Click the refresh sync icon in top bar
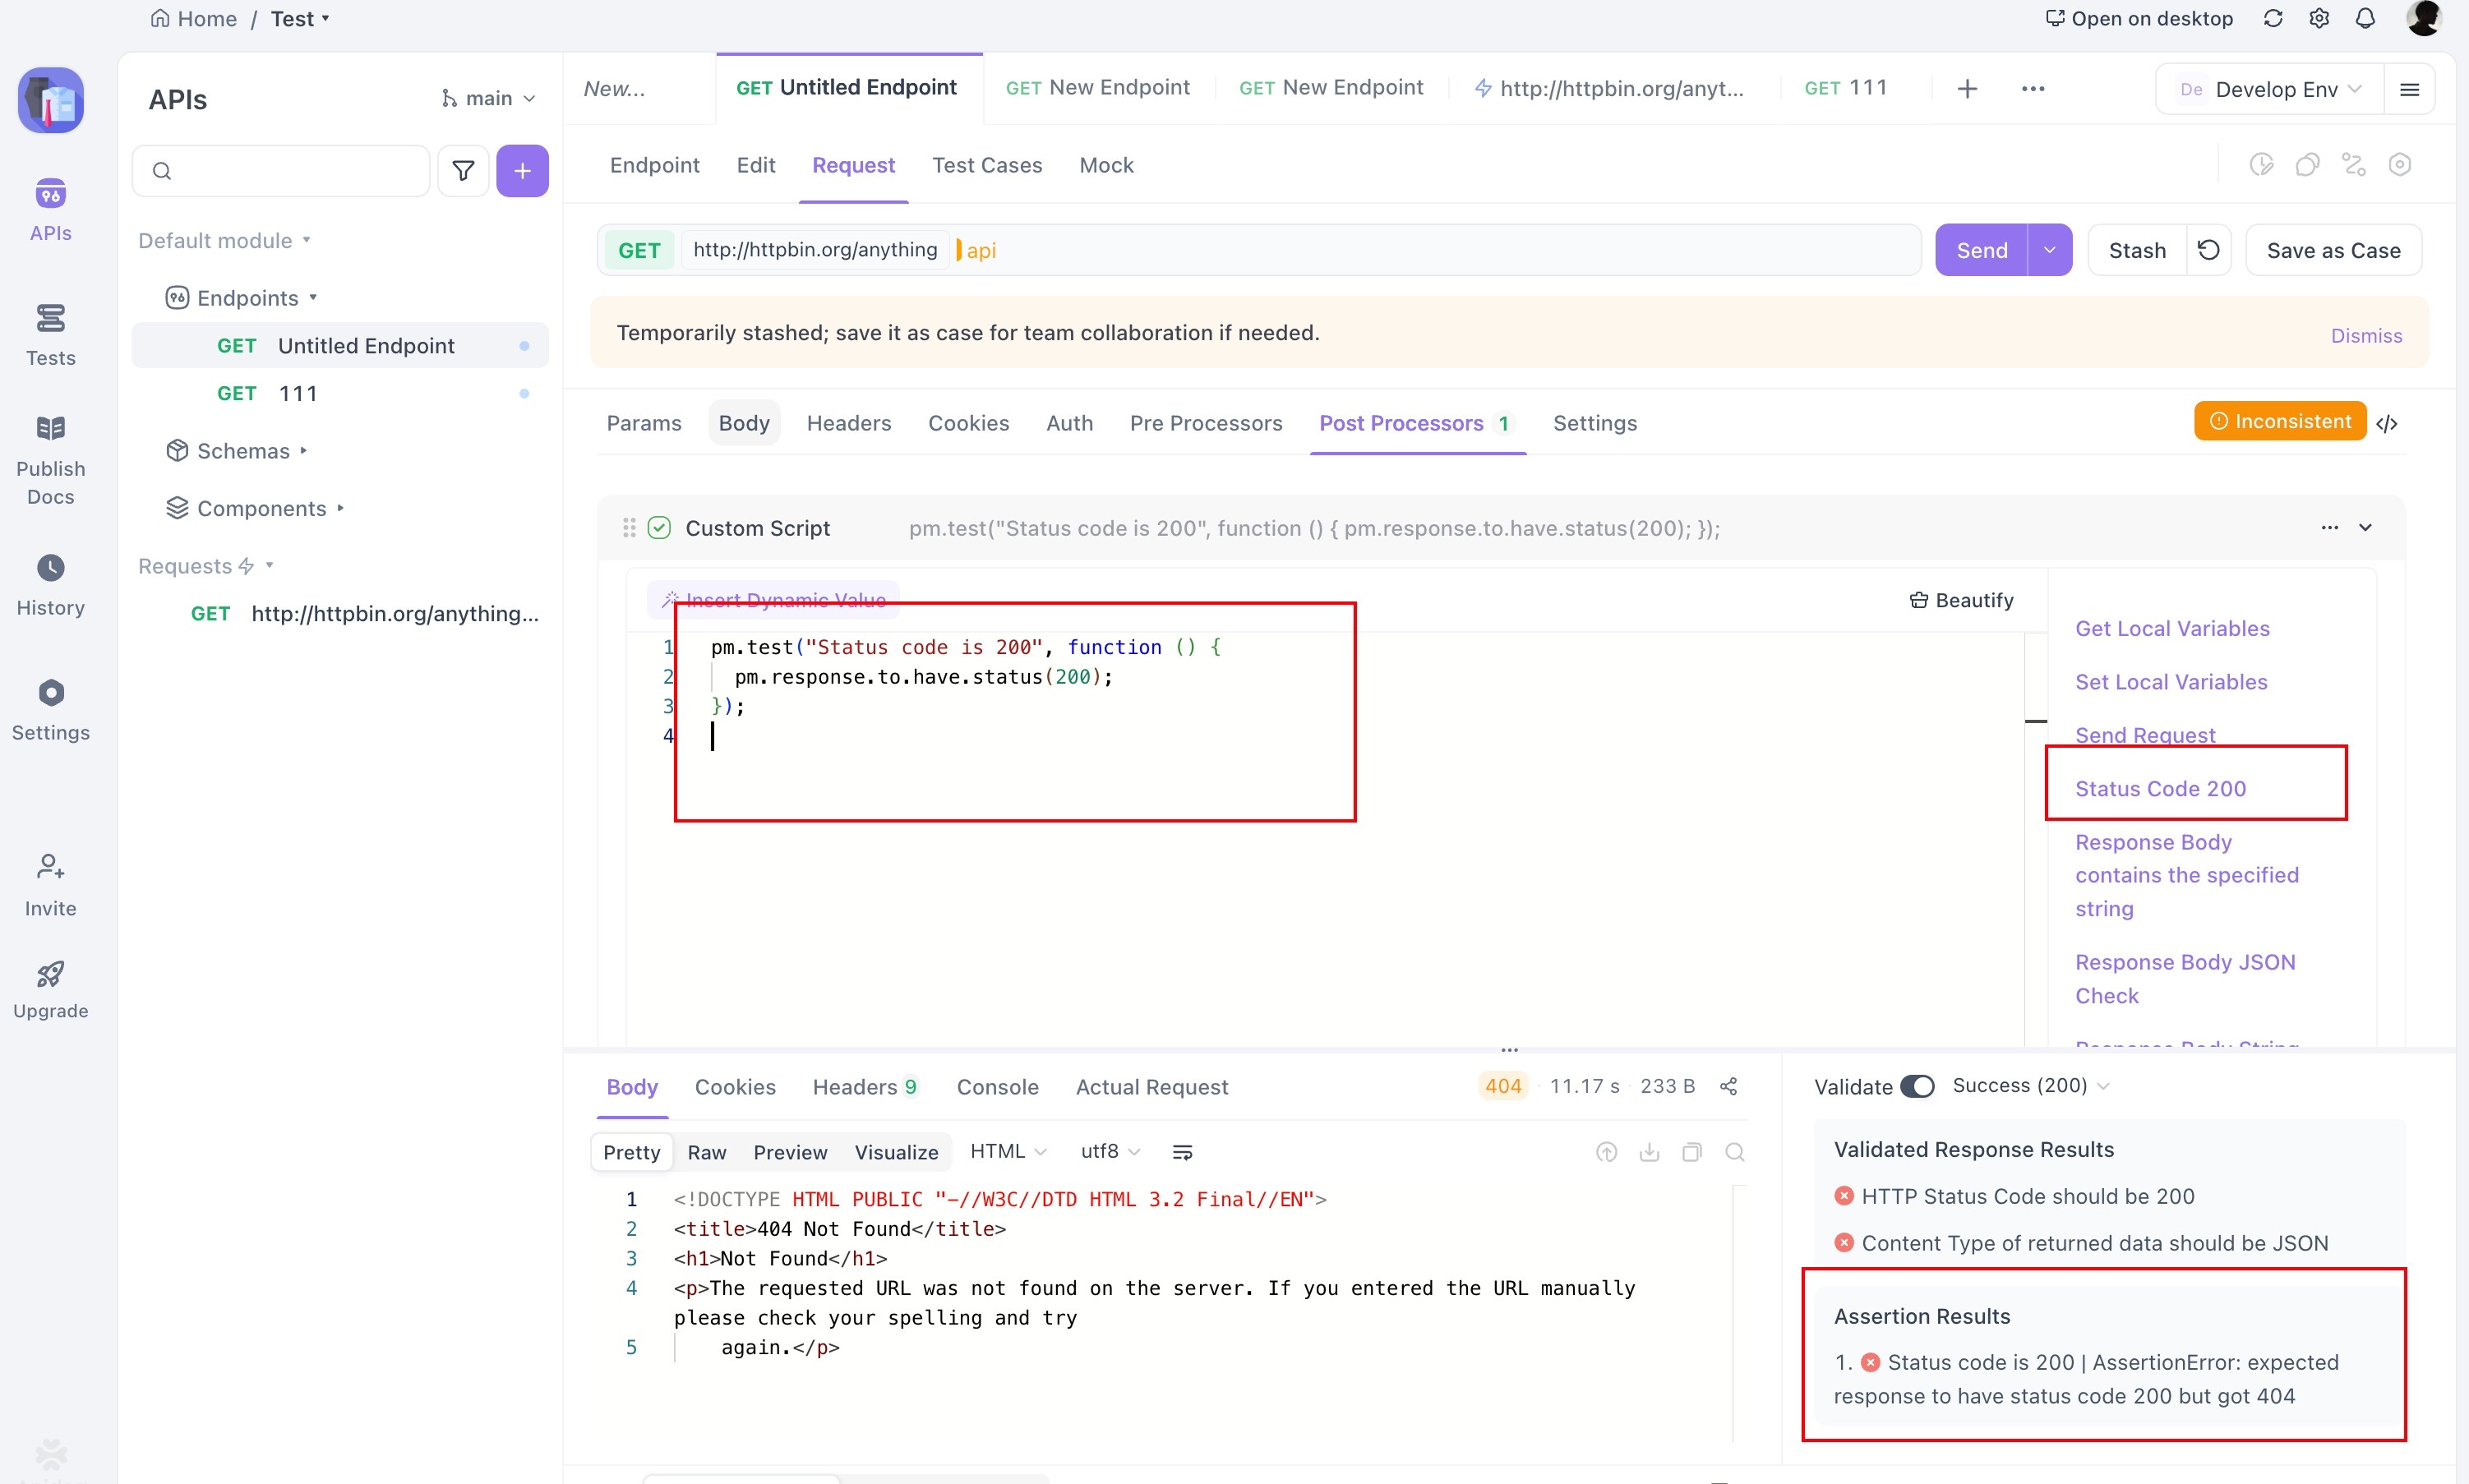The image size is (2469, 1484). coord(2273,19)
